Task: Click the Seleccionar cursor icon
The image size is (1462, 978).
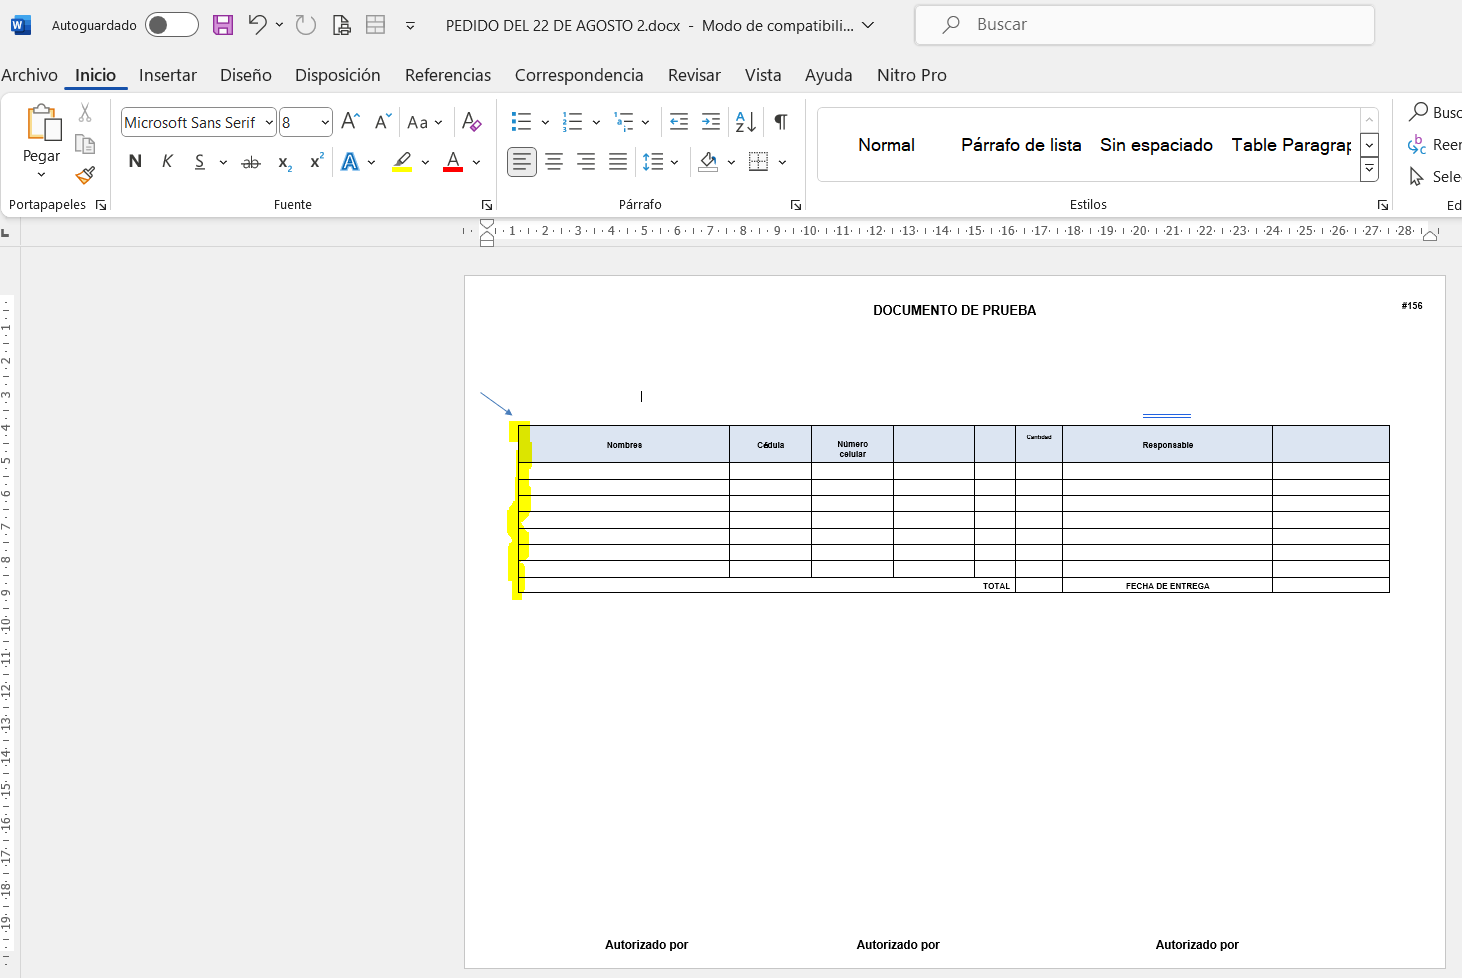Action: [x=1416, y=177]
